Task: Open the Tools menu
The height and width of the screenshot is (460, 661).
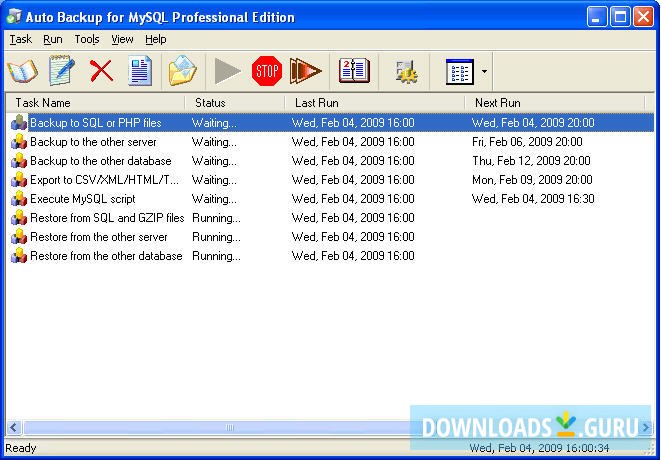Action: (x=87, y=39)
